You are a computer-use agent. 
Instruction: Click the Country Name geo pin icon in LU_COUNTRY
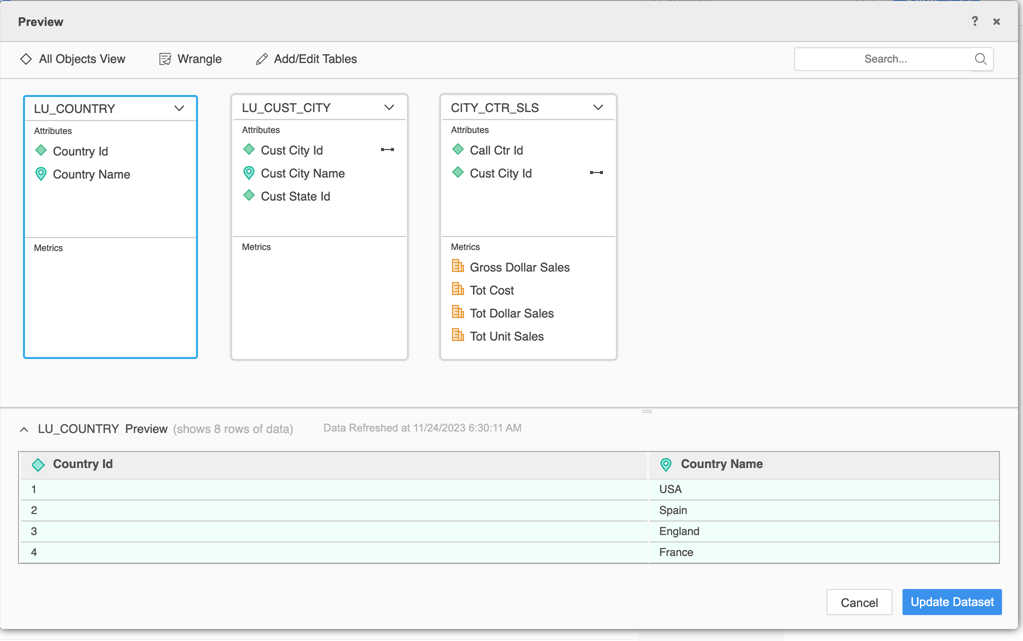tap(41, 174)
